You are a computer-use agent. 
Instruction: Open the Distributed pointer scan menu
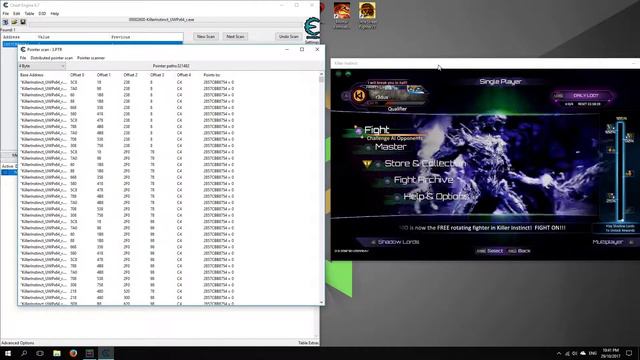pyautogui.click(x=51, y=58)
